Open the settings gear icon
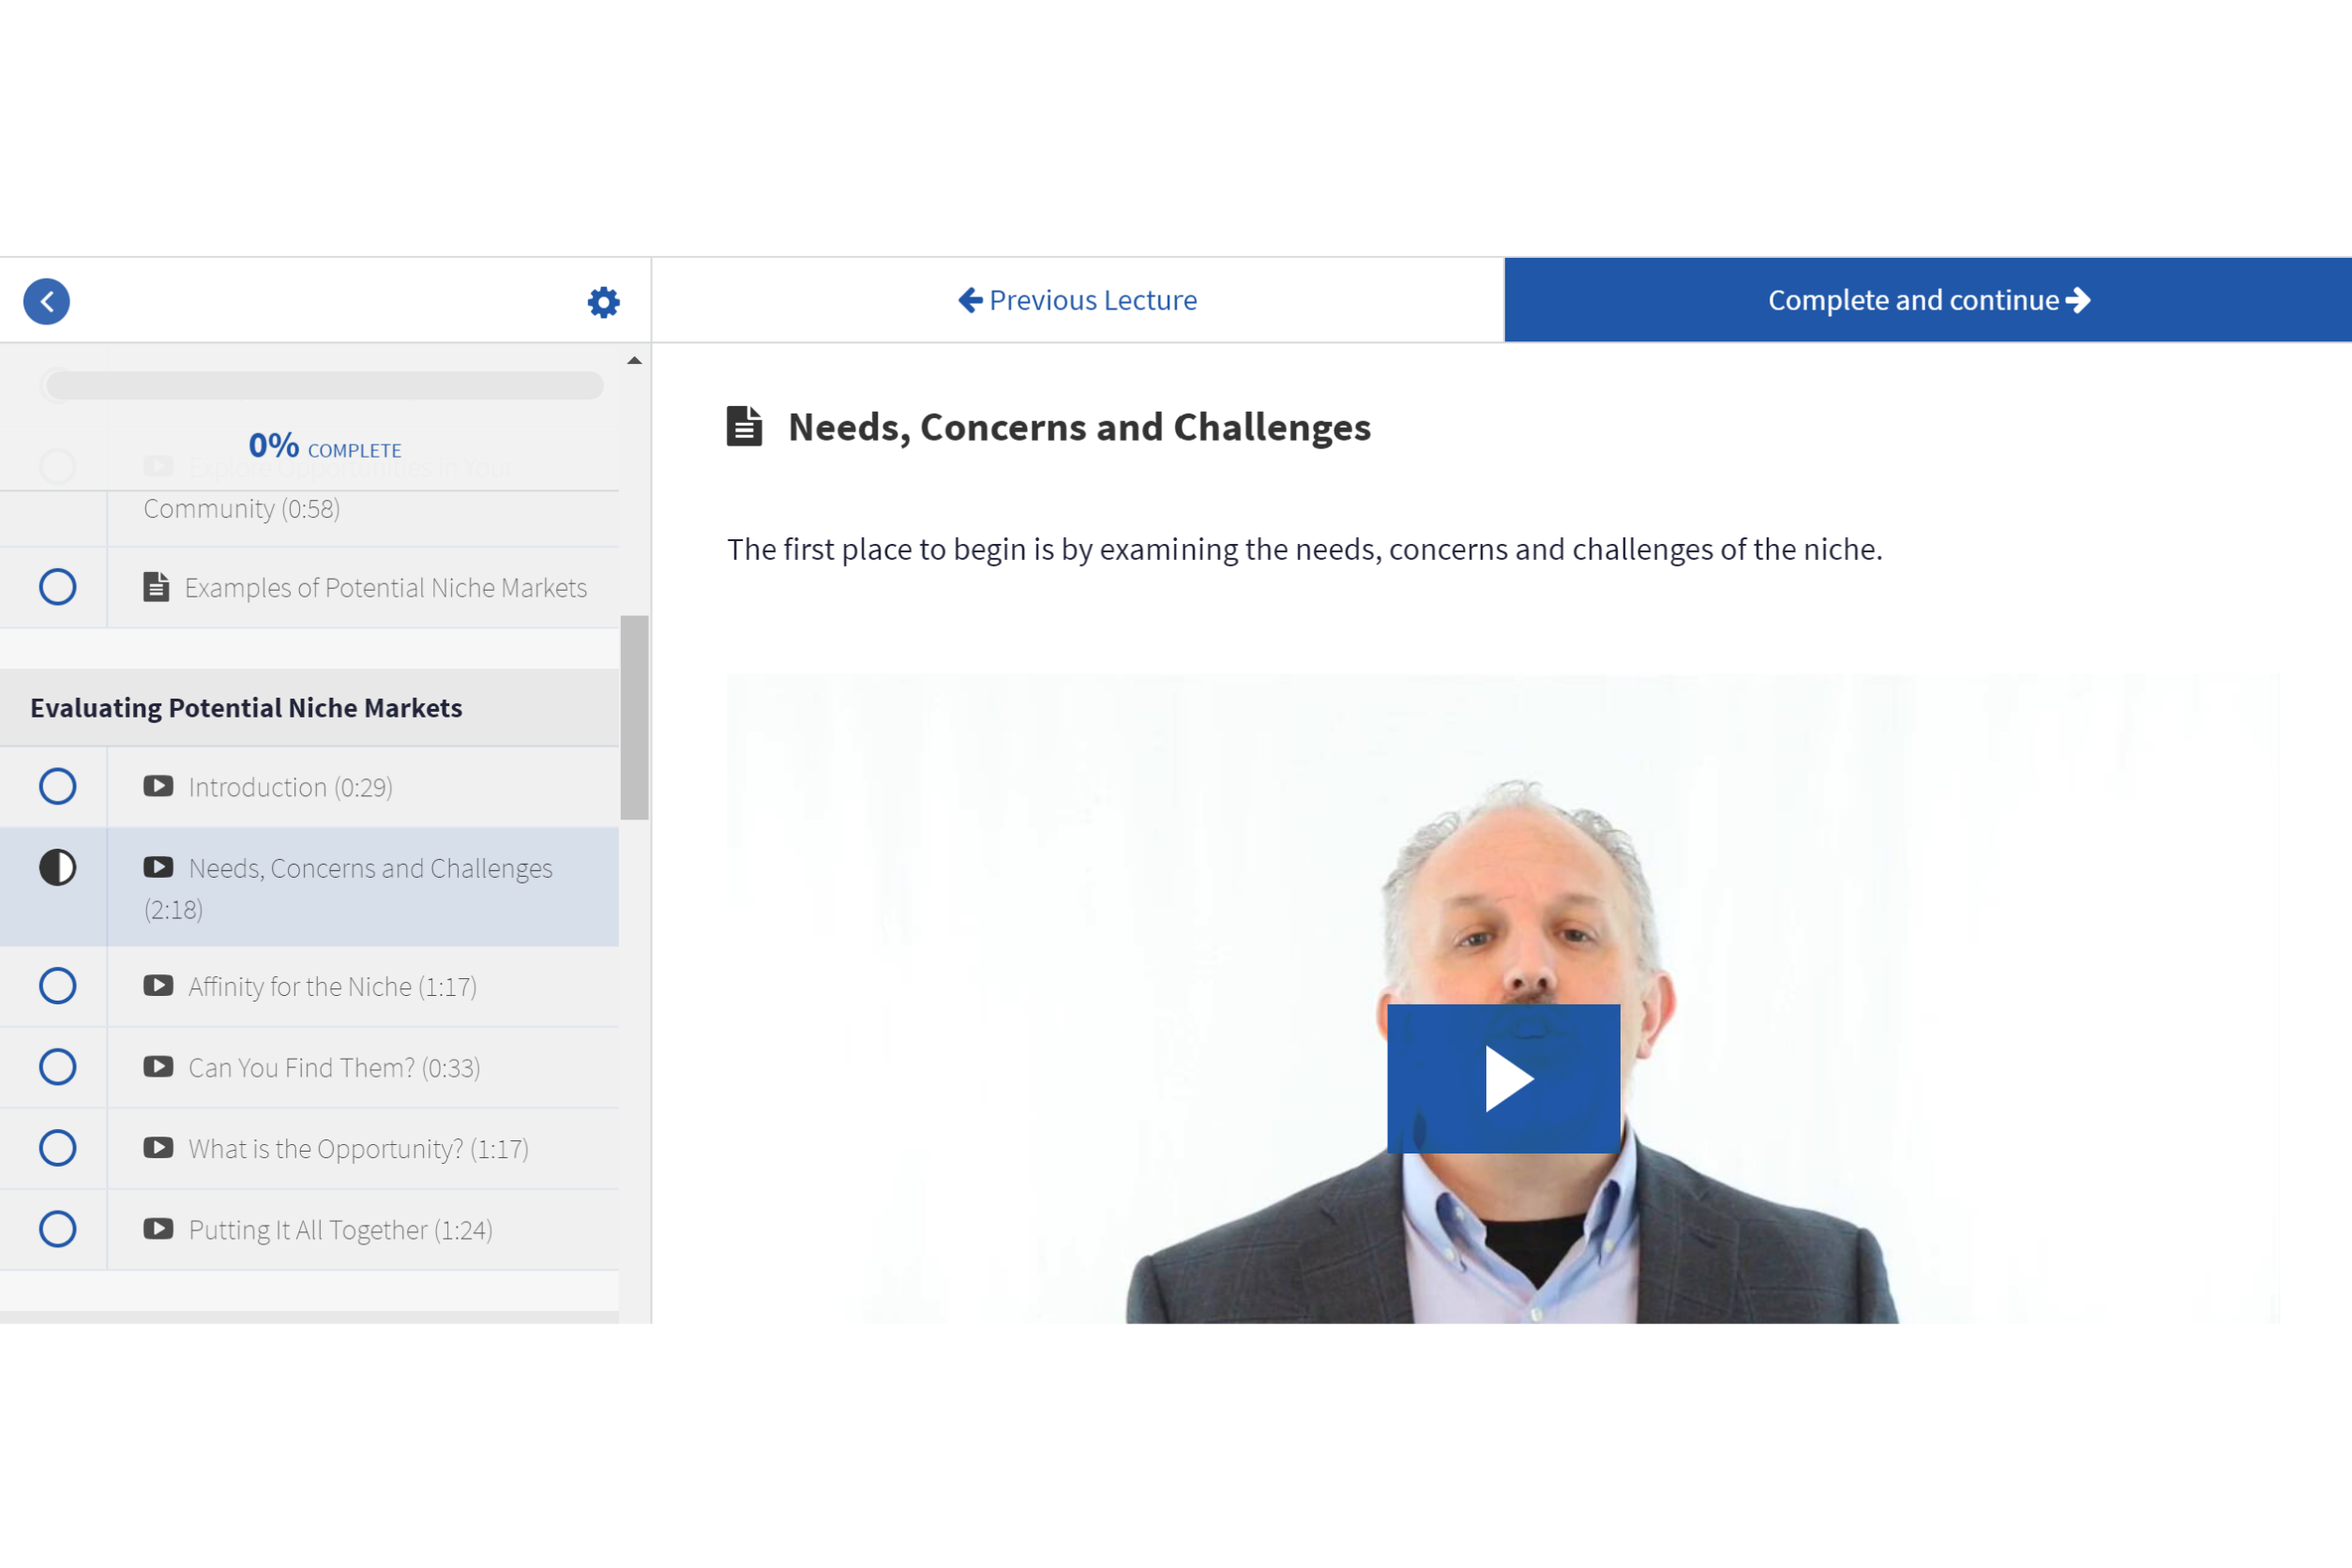 [x=603, y=302]
